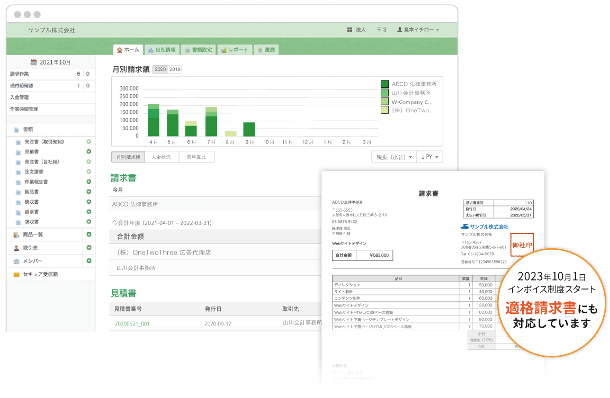Click the メンバー icon in sidebar

(x=16, y=261)
